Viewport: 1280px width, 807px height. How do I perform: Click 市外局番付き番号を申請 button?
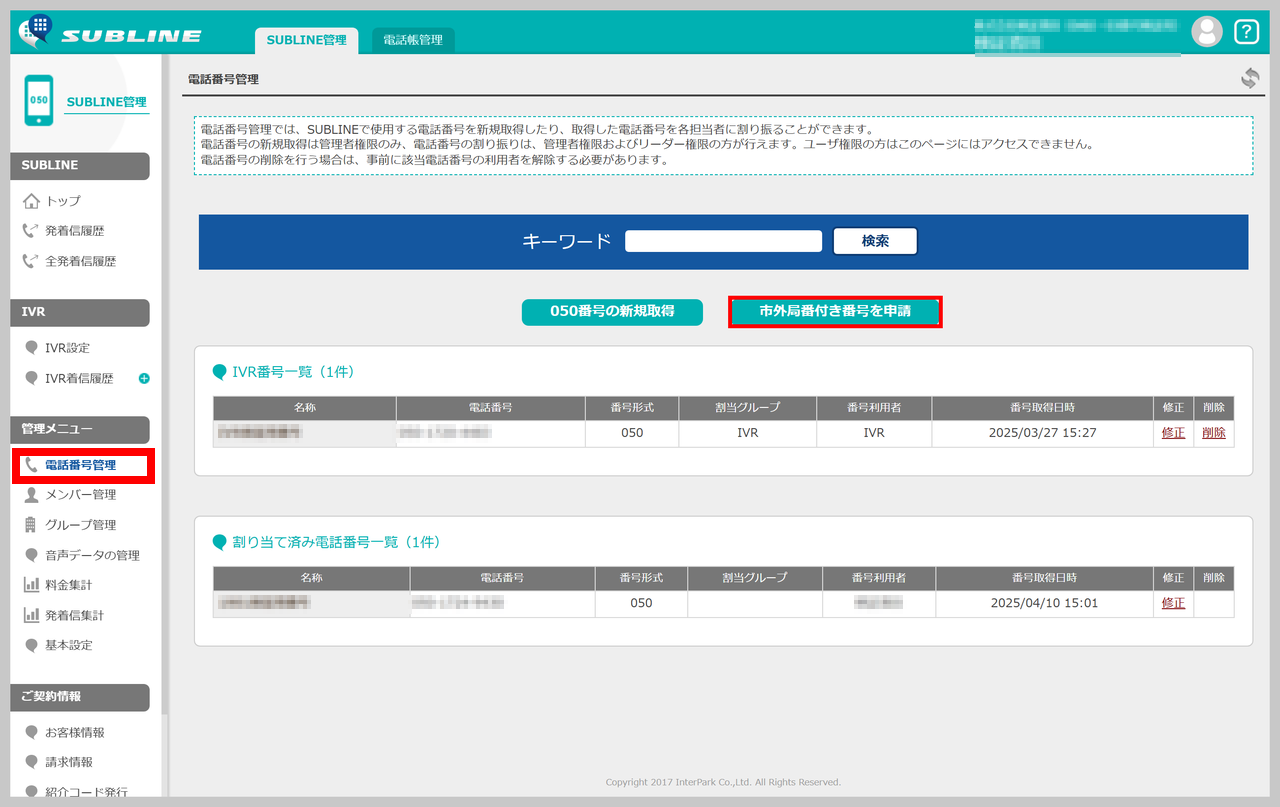[835, 311]
